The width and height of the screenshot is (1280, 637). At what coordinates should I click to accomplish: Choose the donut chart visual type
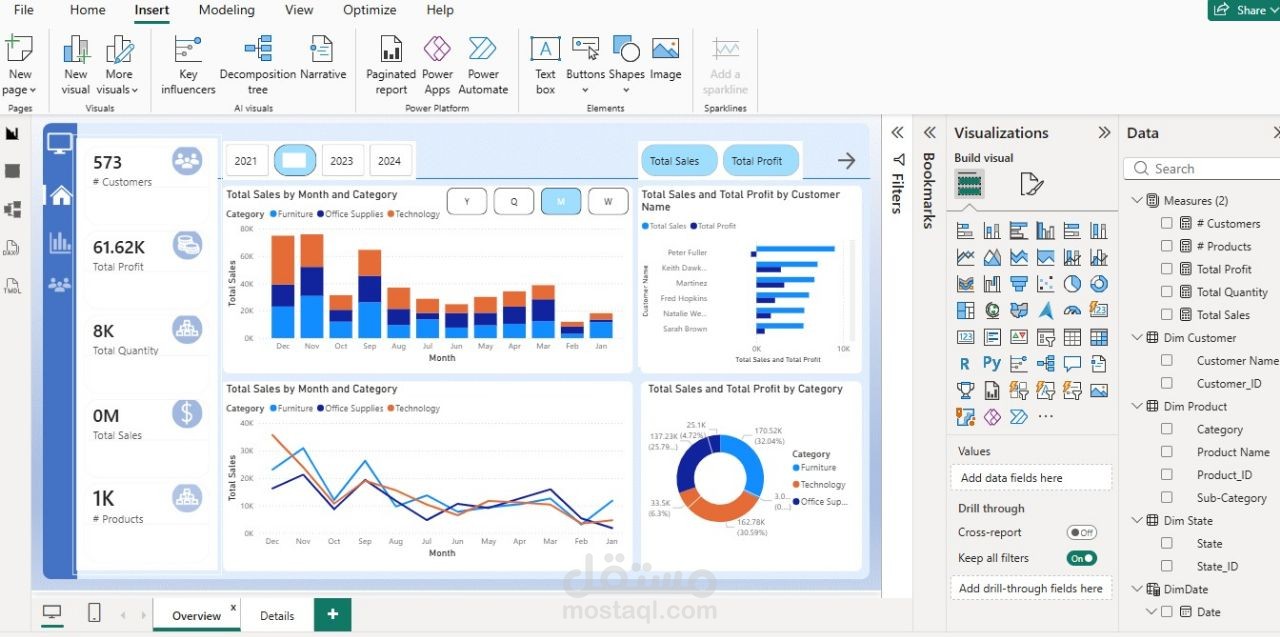(1100, 284)
